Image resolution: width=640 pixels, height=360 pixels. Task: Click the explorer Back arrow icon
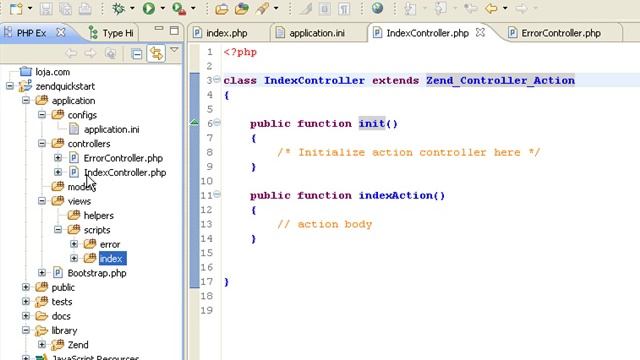coord(71,53)
